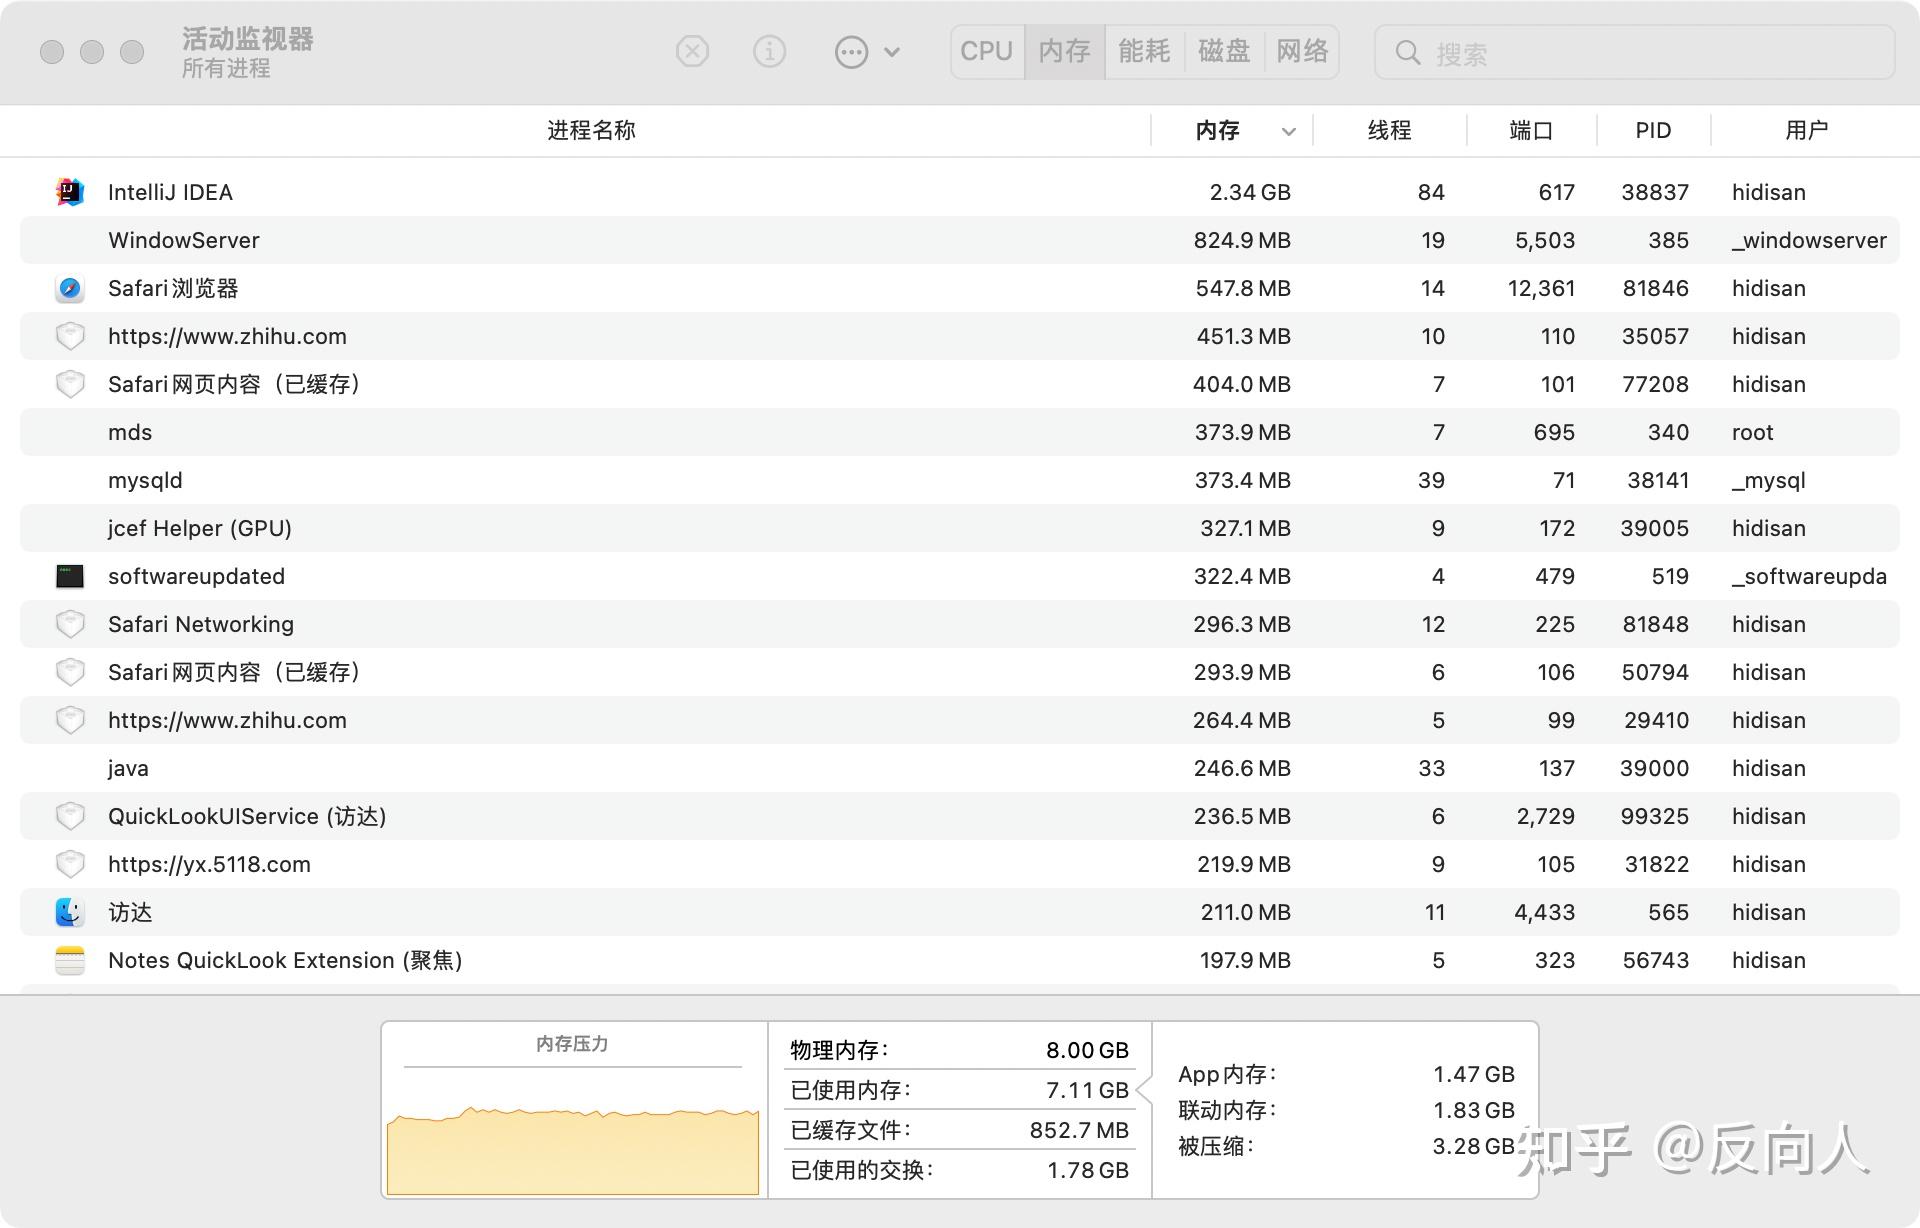Switch to the CPU tab
This screenshot has height=1228, width=1920.
coord(986,51)
